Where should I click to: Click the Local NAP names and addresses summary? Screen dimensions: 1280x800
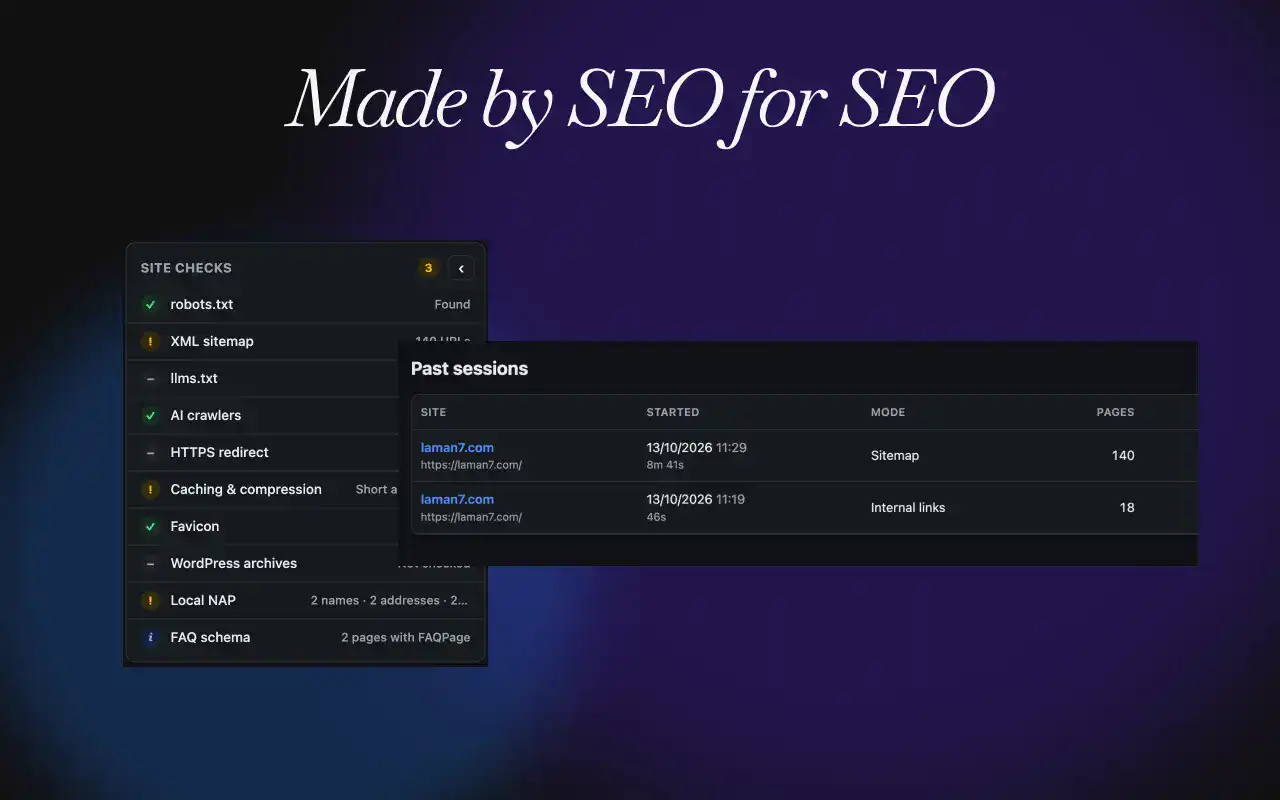[389, 600]
